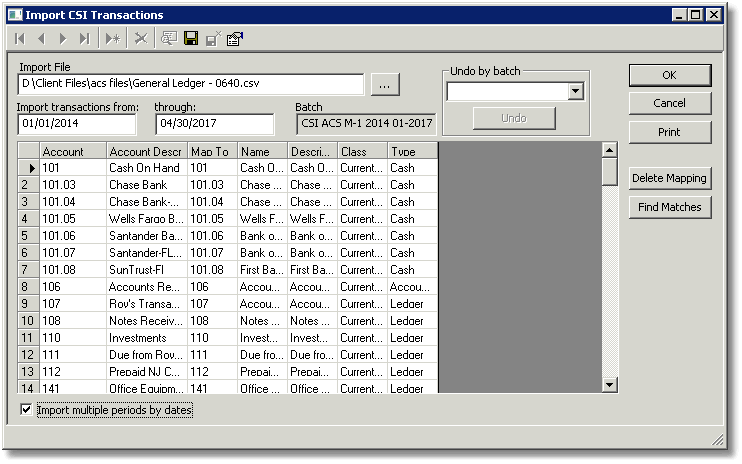Click the Map To column header
This screenshot has width=742, height=464.
pos(212,151)
